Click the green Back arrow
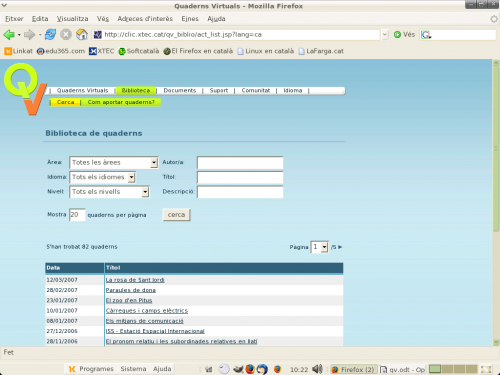This screenshot has width=500, height=375. [9, 34]
